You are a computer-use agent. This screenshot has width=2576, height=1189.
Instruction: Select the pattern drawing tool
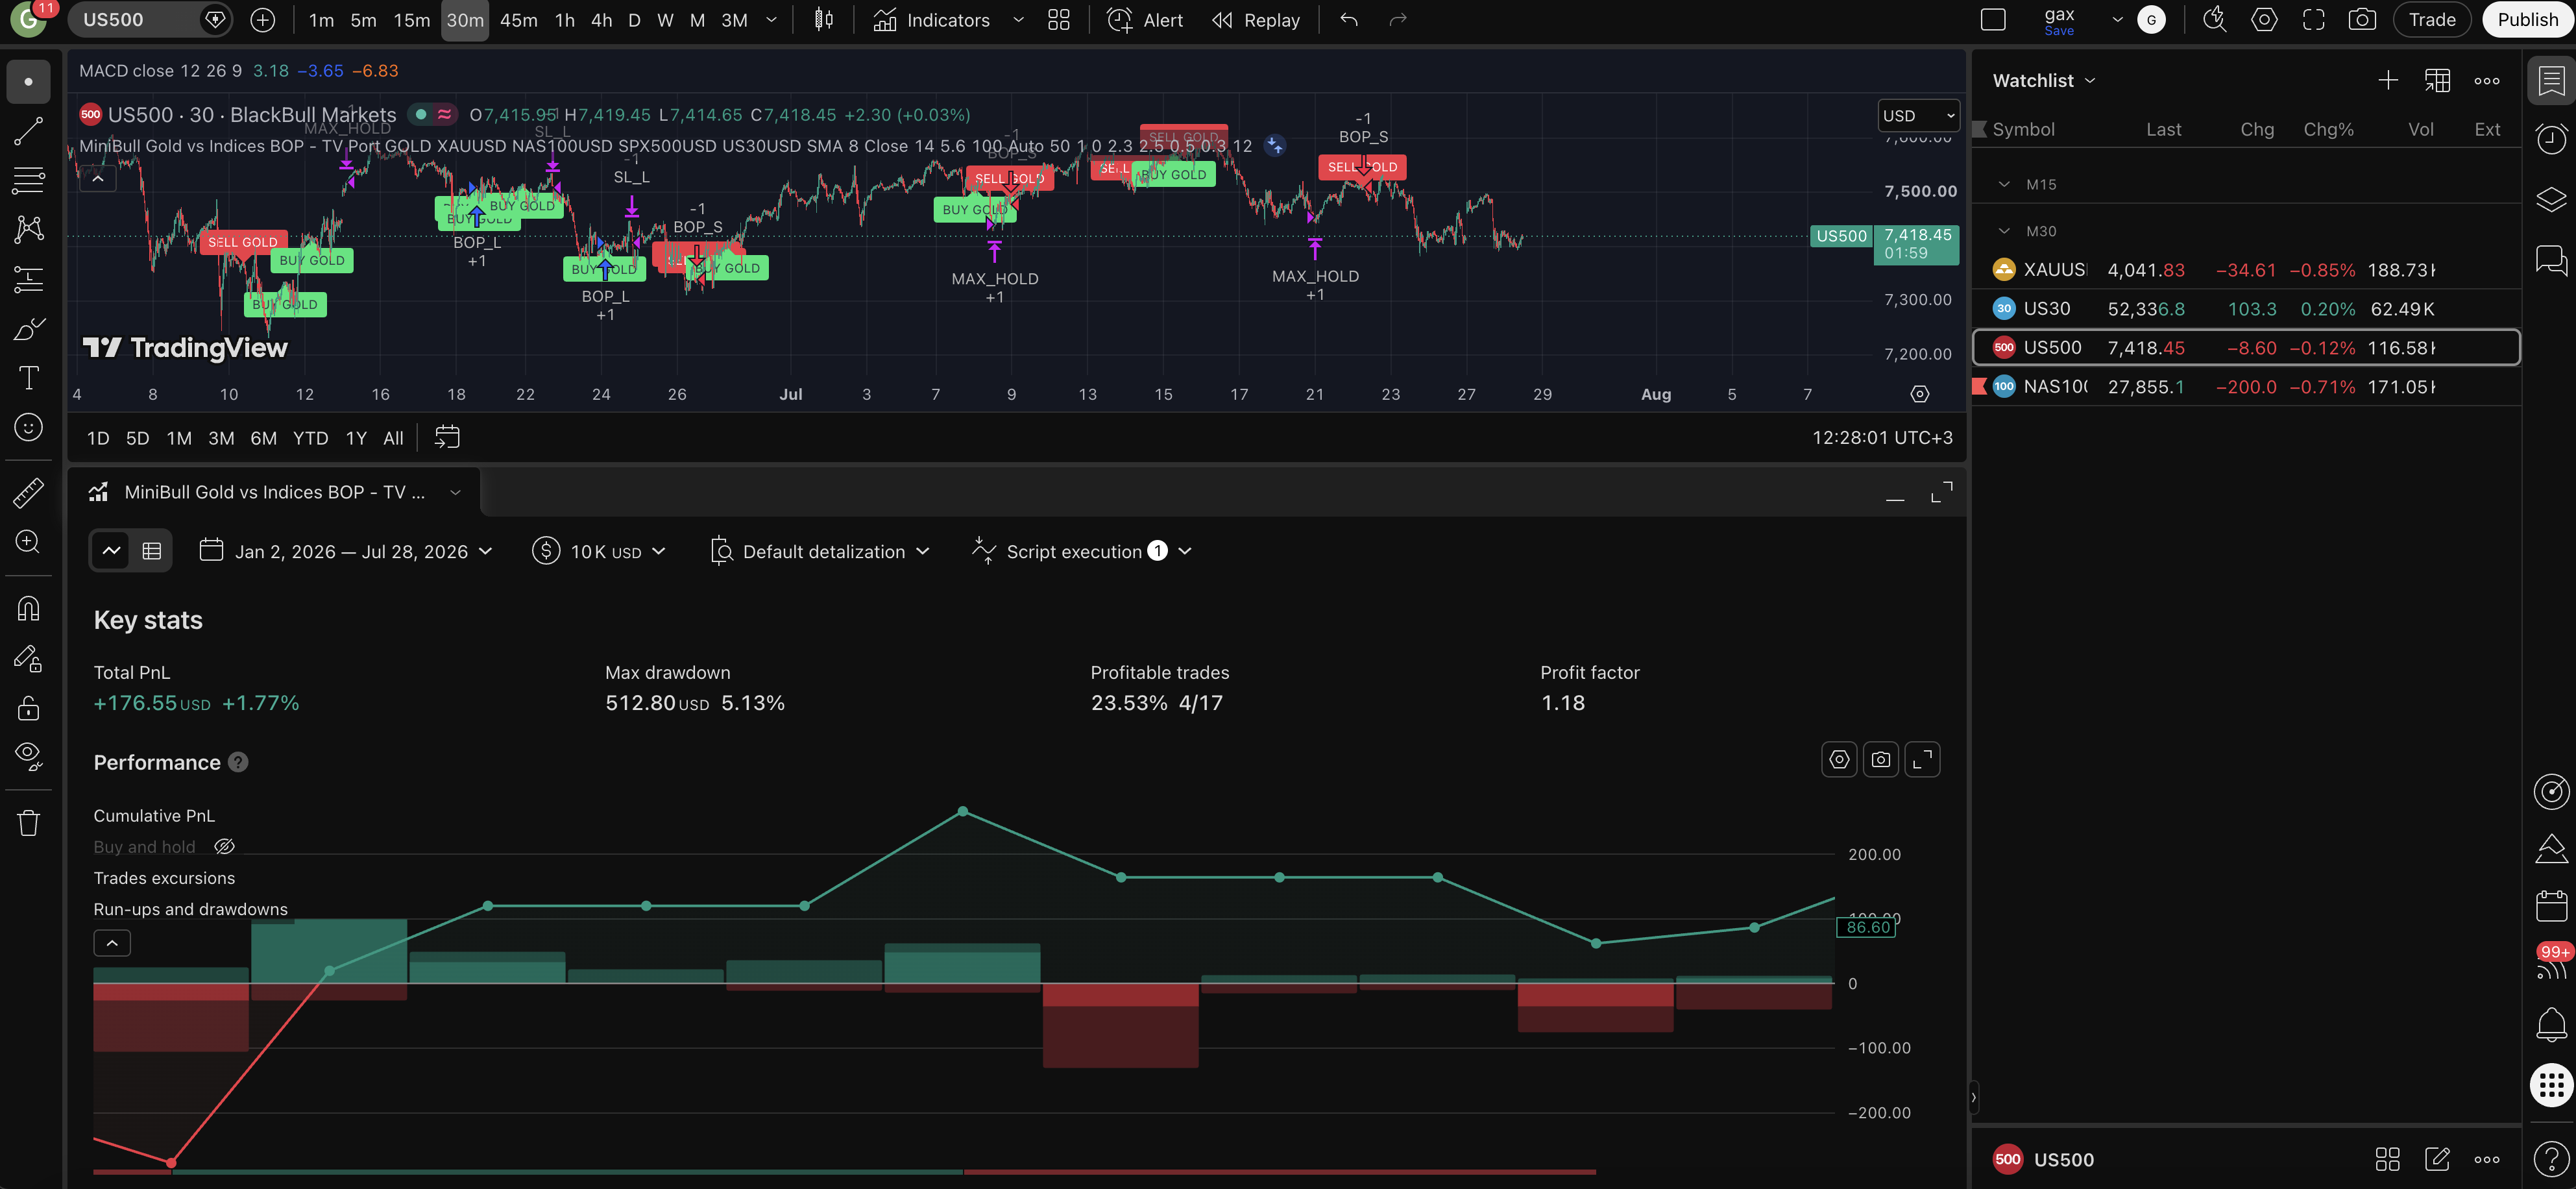click(28, 229)
